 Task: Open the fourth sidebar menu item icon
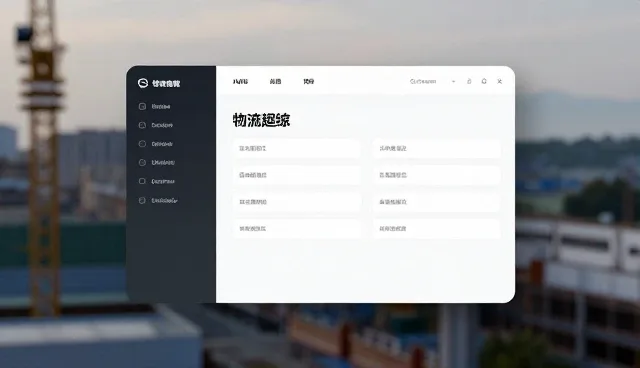click(142, 162)
